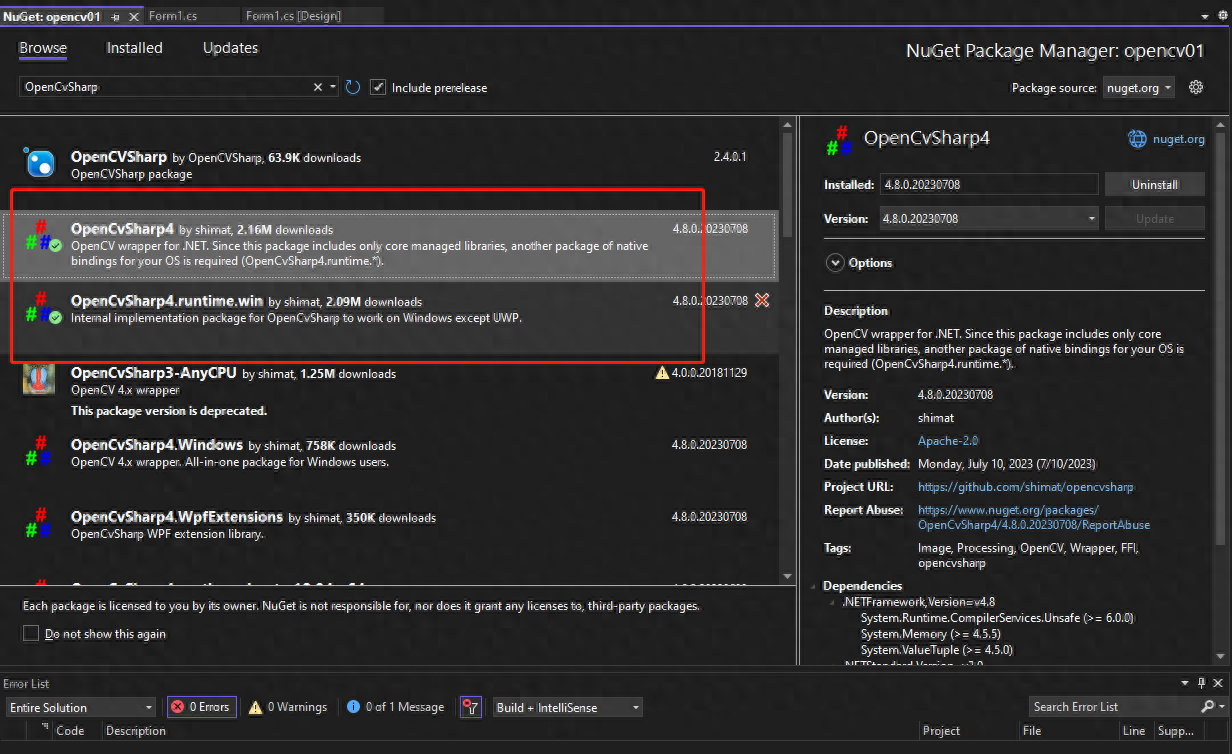Sort Error List by the Project column header
The image size is (1232, 754).
(x=941, y=731)
